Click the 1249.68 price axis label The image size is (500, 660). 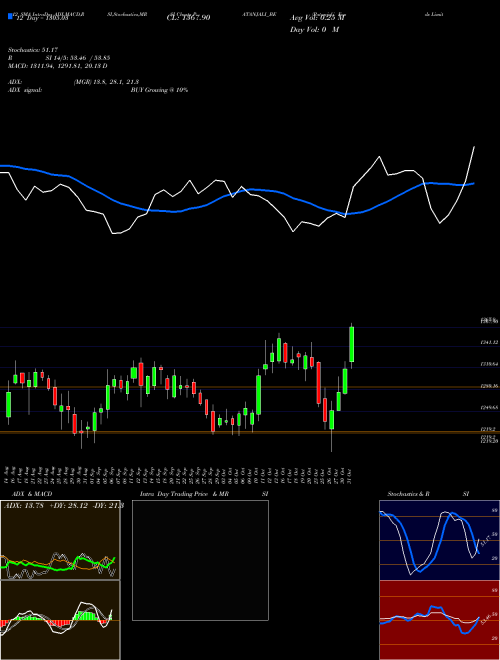pos(489,407)
